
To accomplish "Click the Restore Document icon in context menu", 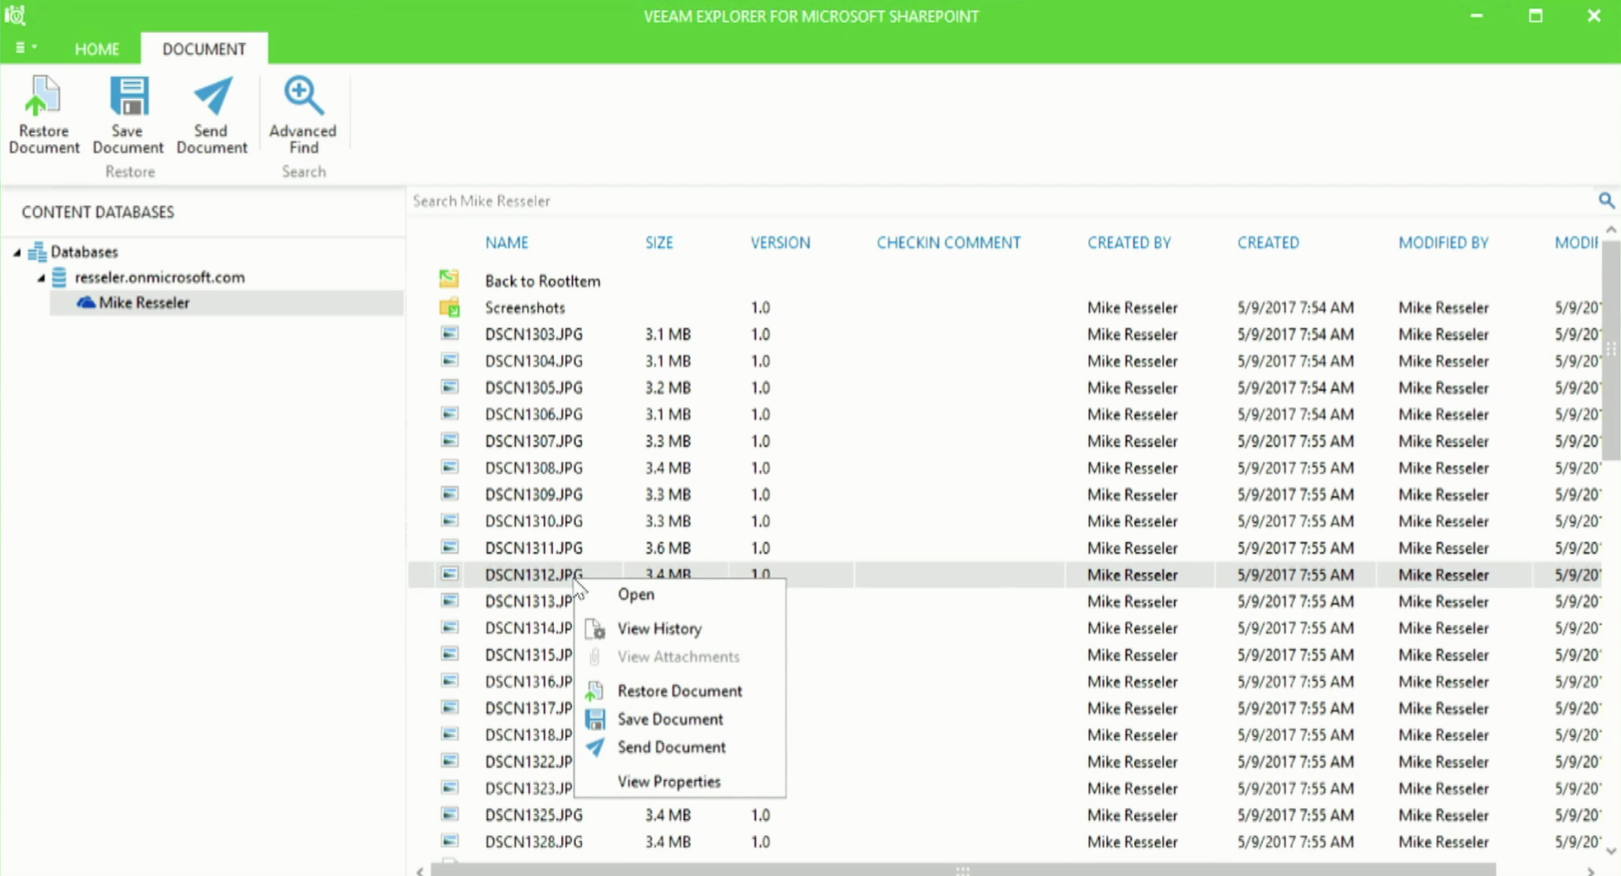I will 595,691.
